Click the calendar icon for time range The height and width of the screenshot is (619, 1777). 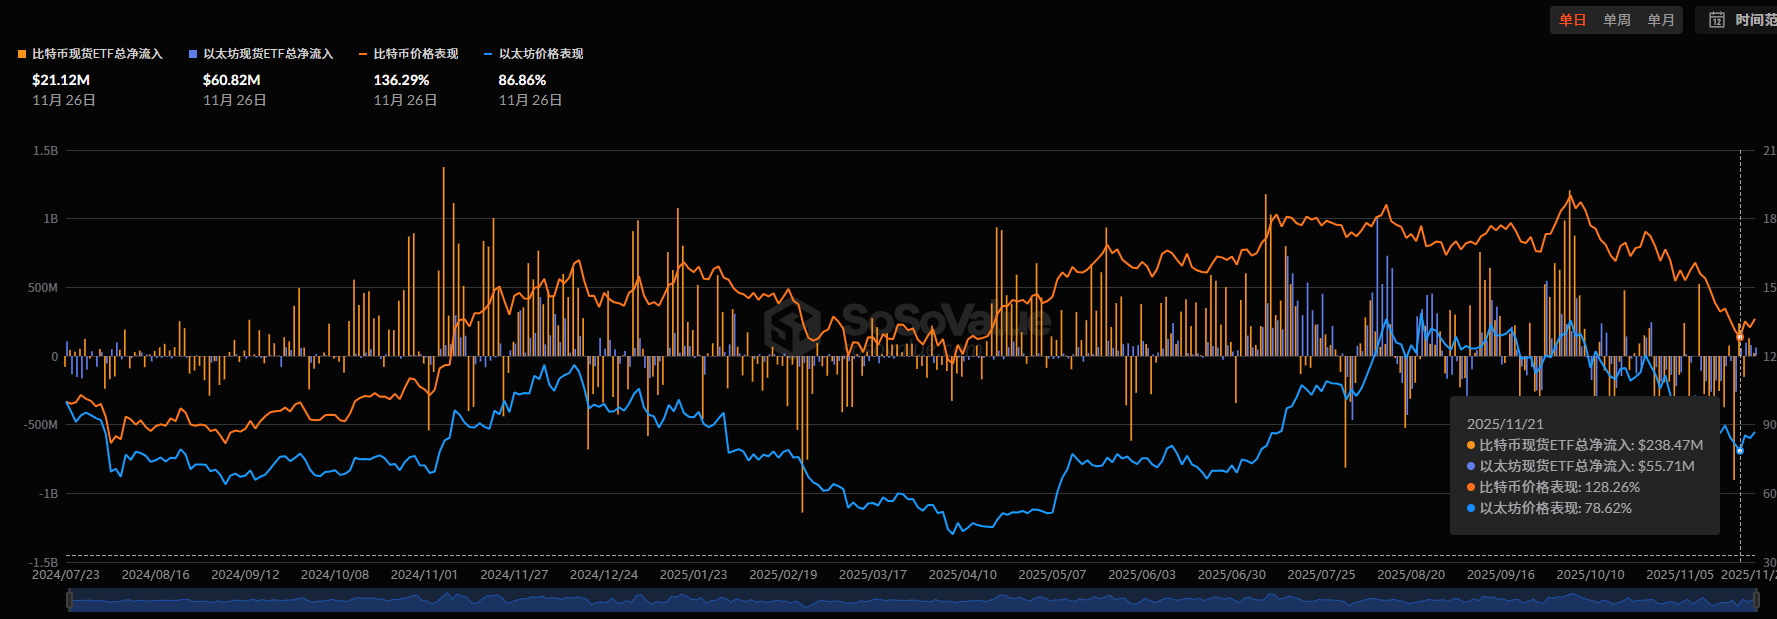pos(1717,20)
